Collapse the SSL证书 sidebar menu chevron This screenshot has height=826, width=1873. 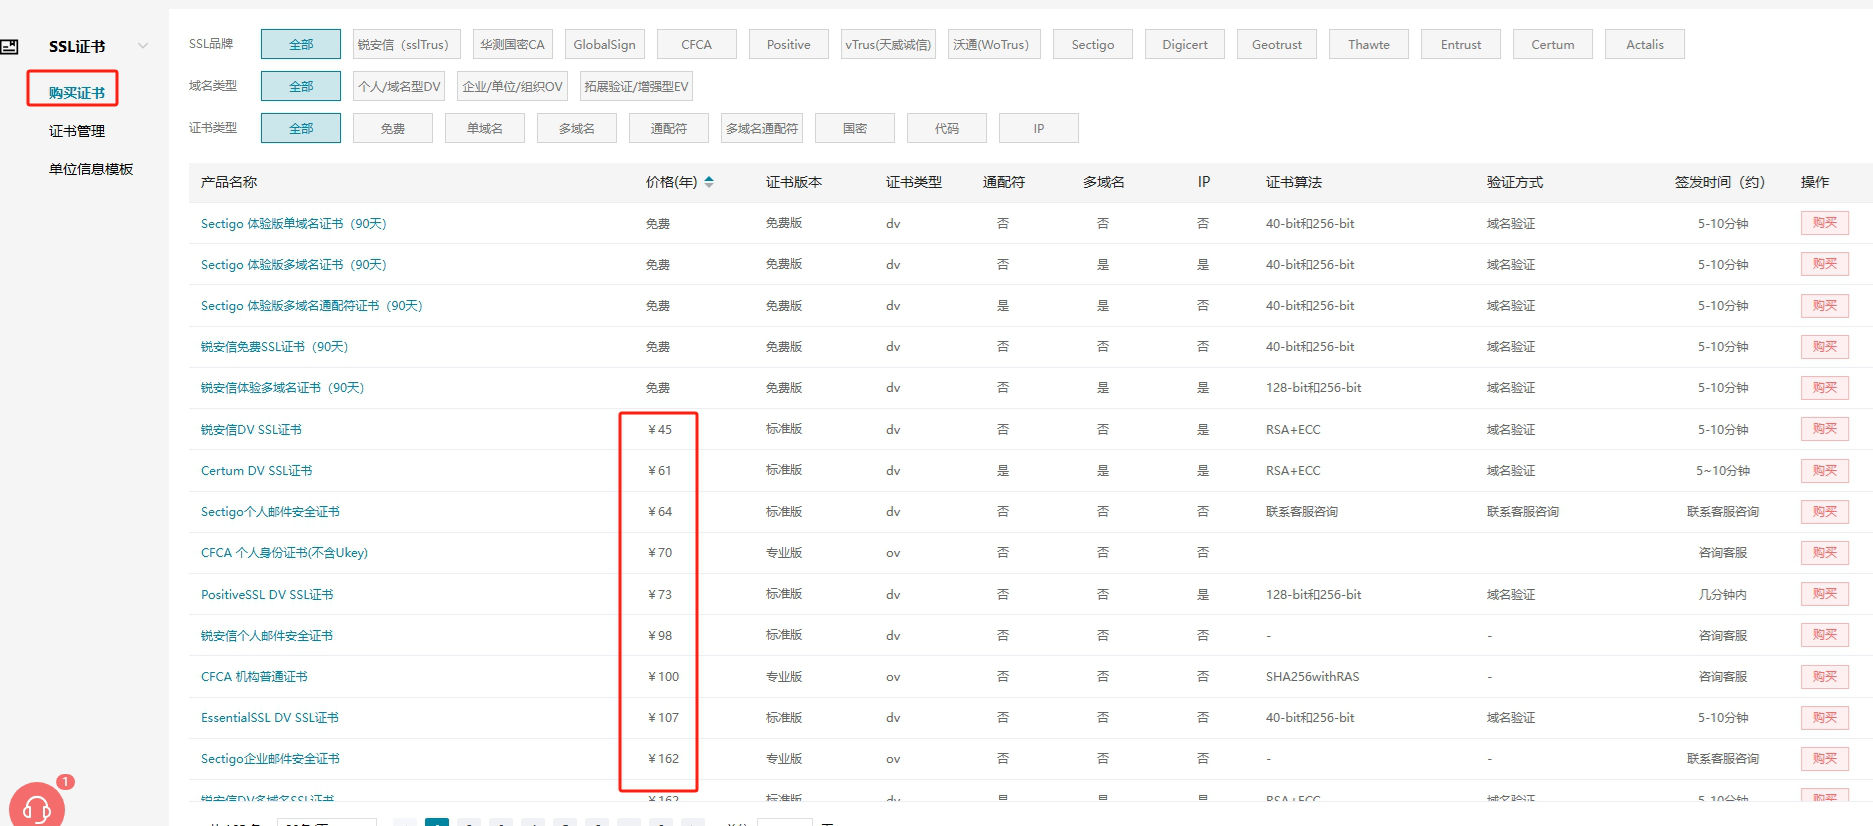coord(143,46)
